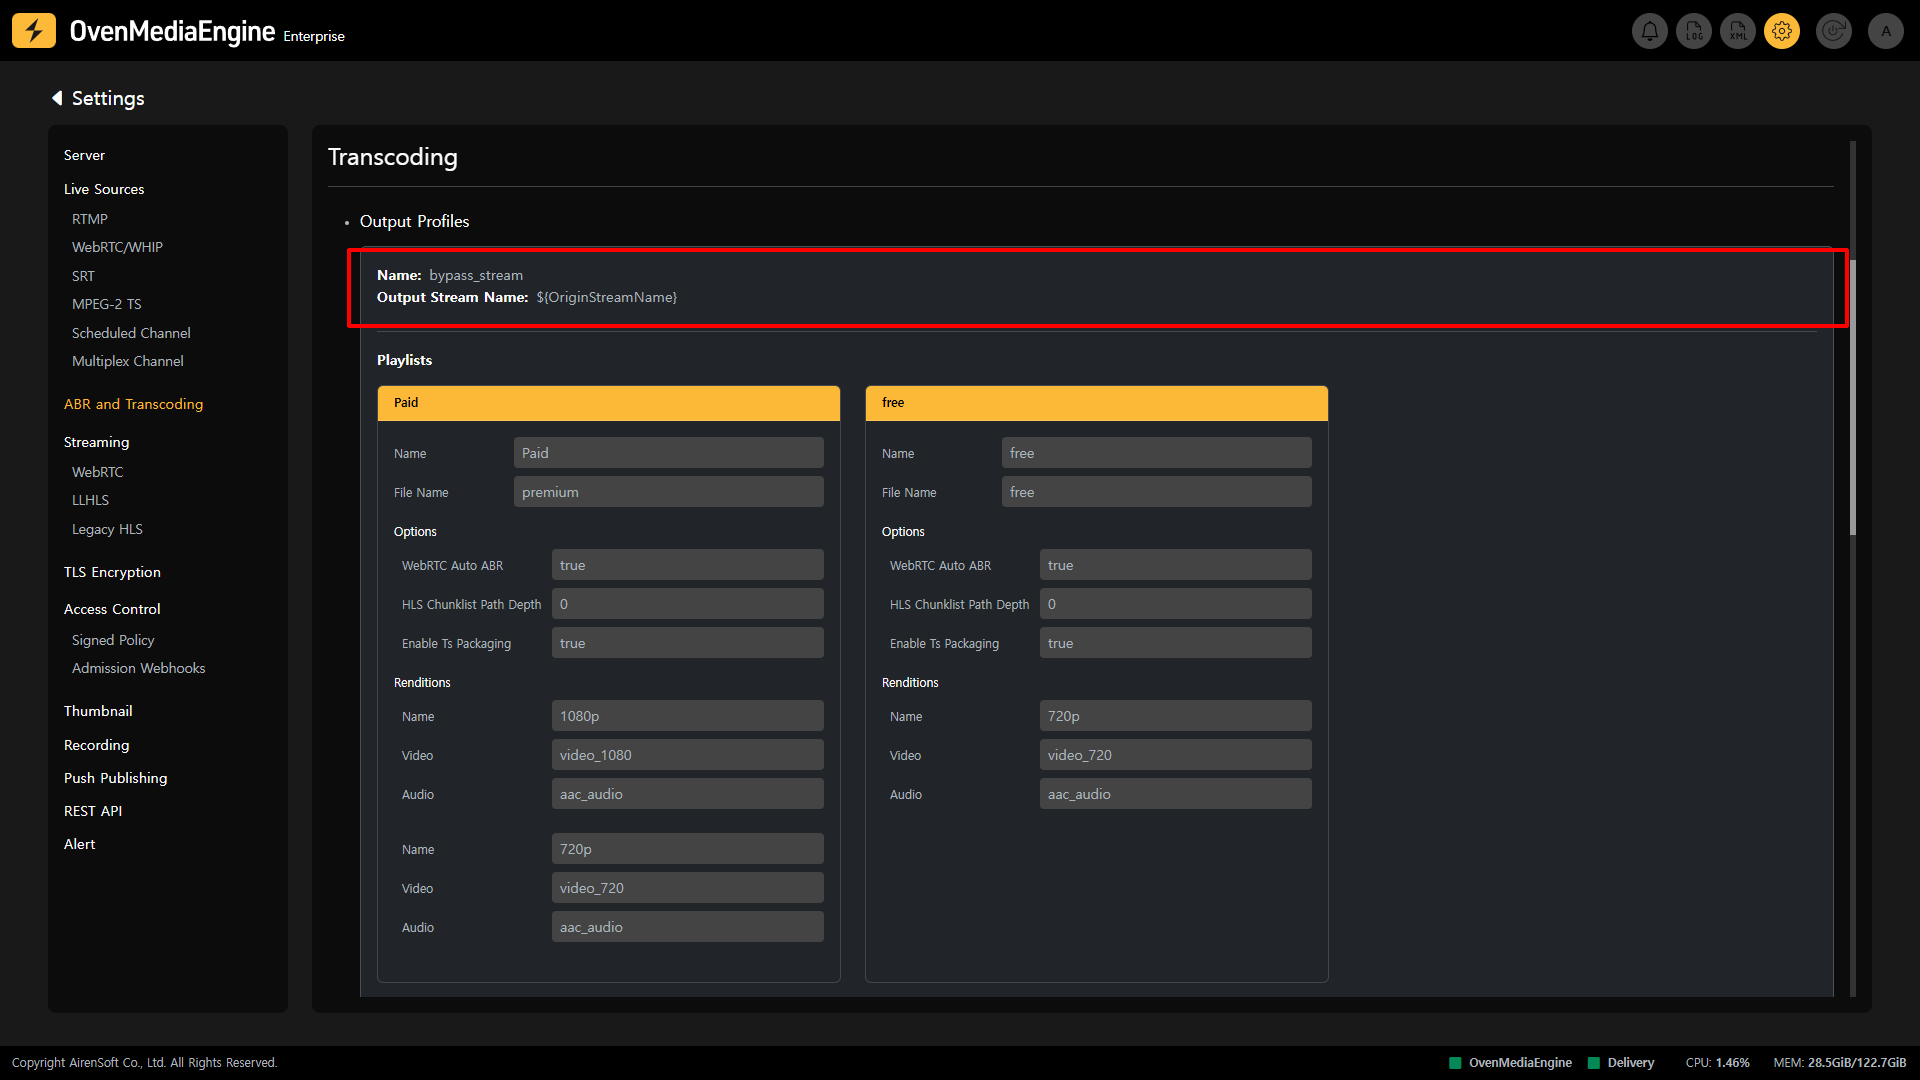The height and width of the screenshot is (1080, 1920).
Task: Open the notifications bell icon
Action: pos(1650,31)
